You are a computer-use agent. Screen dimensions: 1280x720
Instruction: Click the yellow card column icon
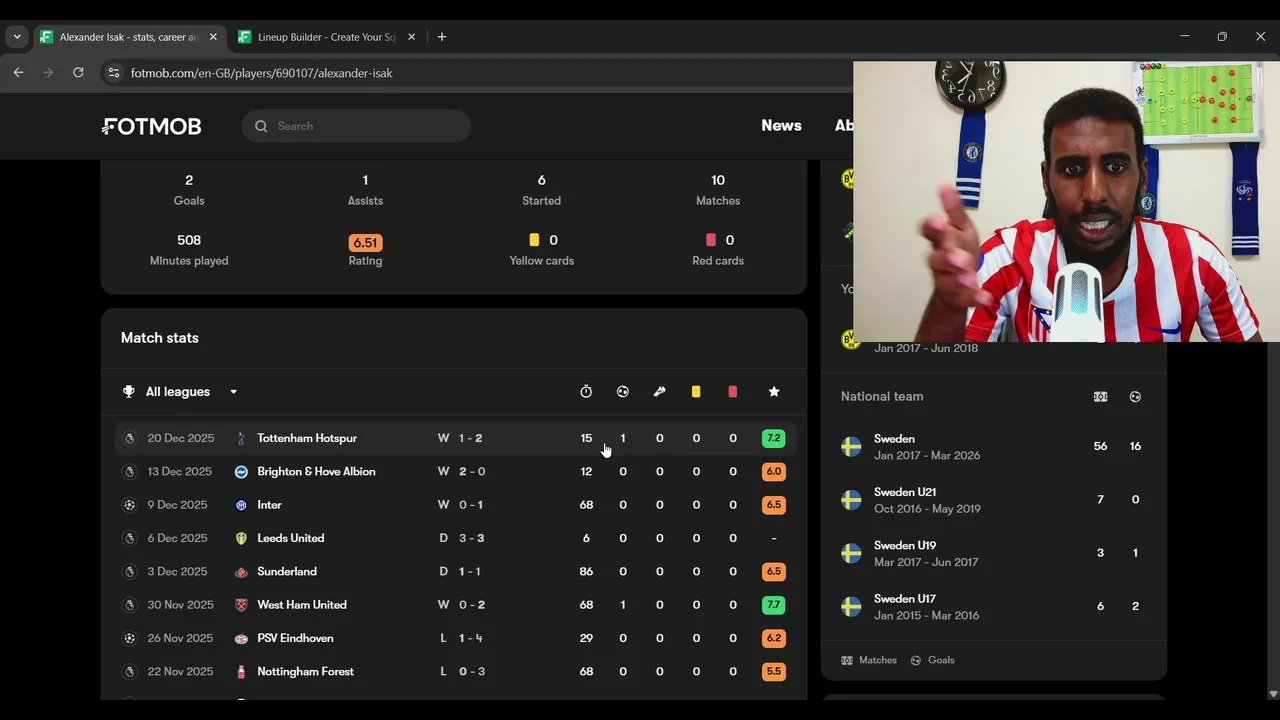[x=696, y=392]
